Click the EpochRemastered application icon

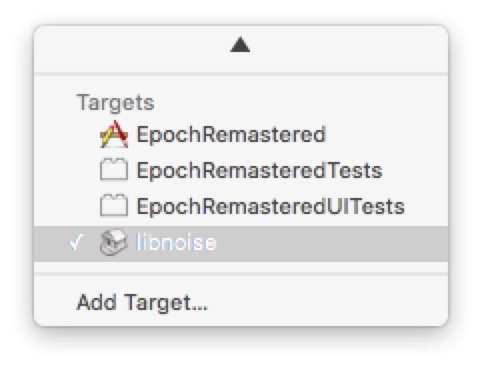point(114,134)
